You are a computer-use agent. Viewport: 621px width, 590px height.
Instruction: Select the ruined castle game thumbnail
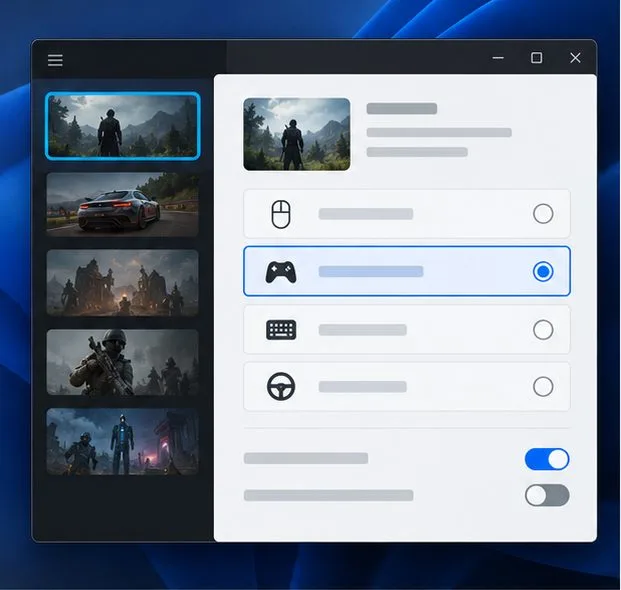122,283
